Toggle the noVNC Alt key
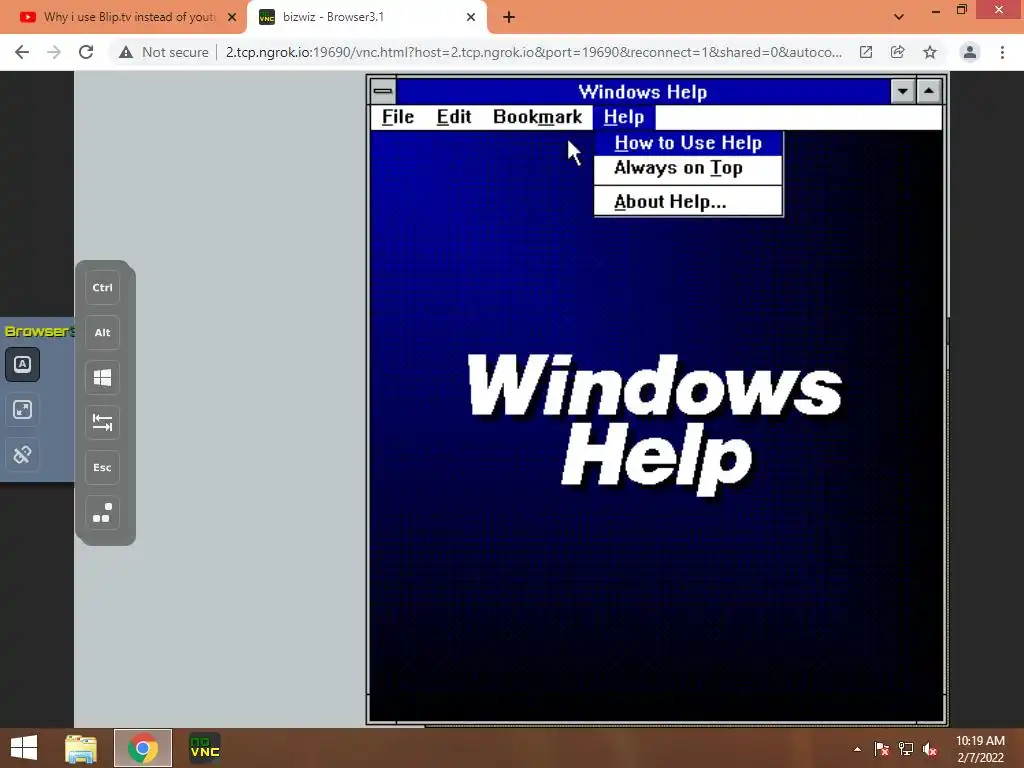This screenshot has height=768, width=1024. [103, 332]
